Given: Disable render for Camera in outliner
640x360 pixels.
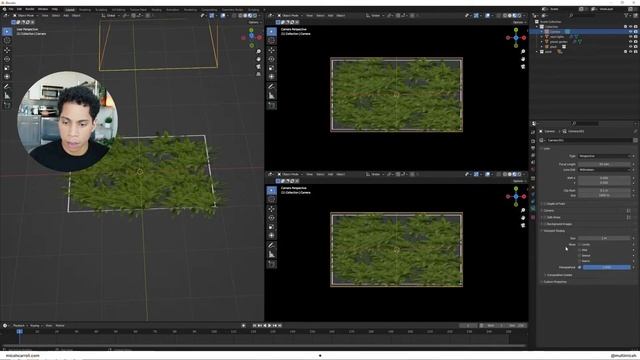Looking at the screenshot, I should tap(636, 31).
